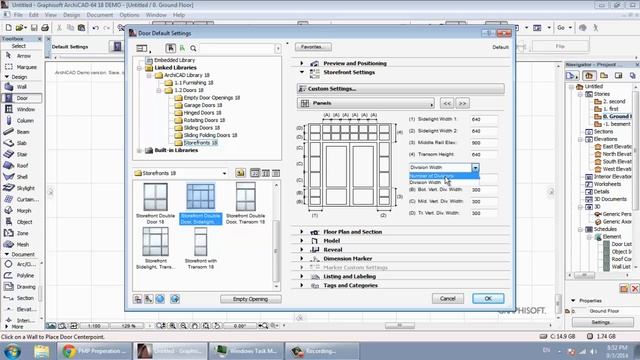This screenshot has height=360, width=640.
Task: Select small icons view in library browser
Action: (266, 173)
